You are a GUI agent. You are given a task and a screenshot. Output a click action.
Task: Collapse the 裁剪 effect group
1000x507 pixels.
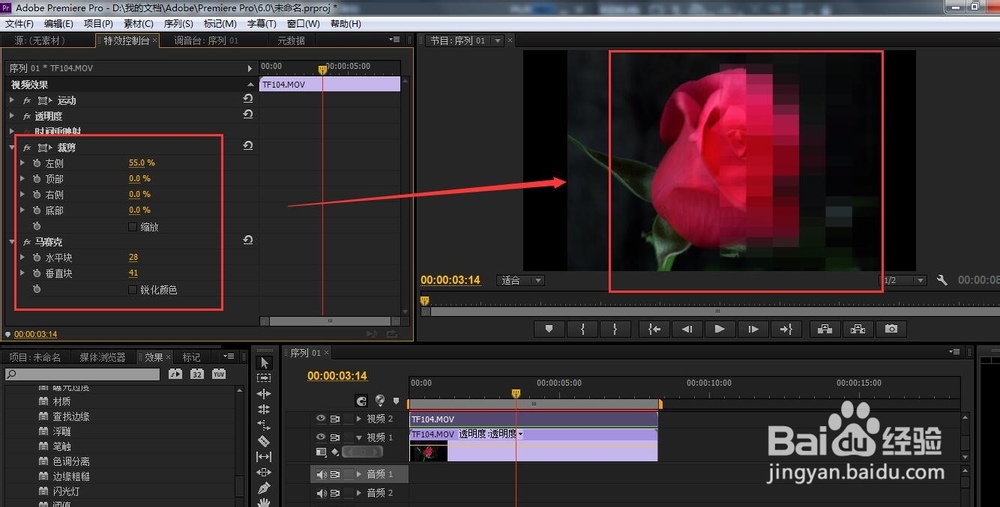point(12,147)
